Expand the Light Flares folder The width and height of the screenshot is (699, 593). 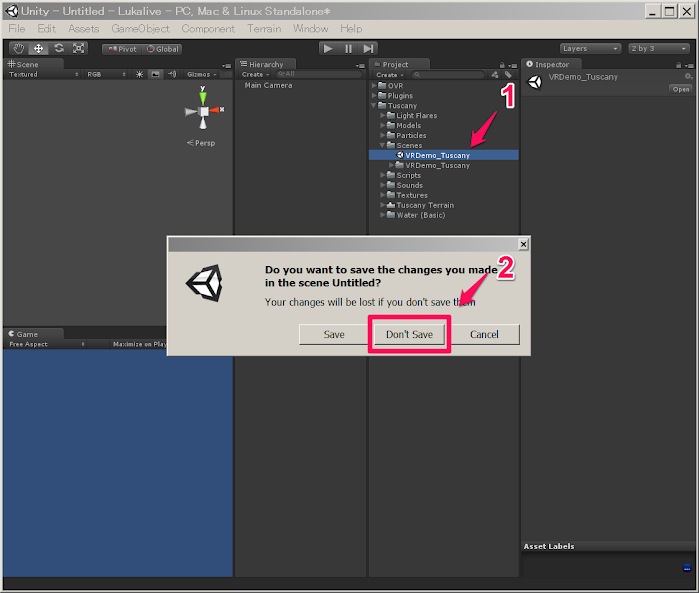382,115
